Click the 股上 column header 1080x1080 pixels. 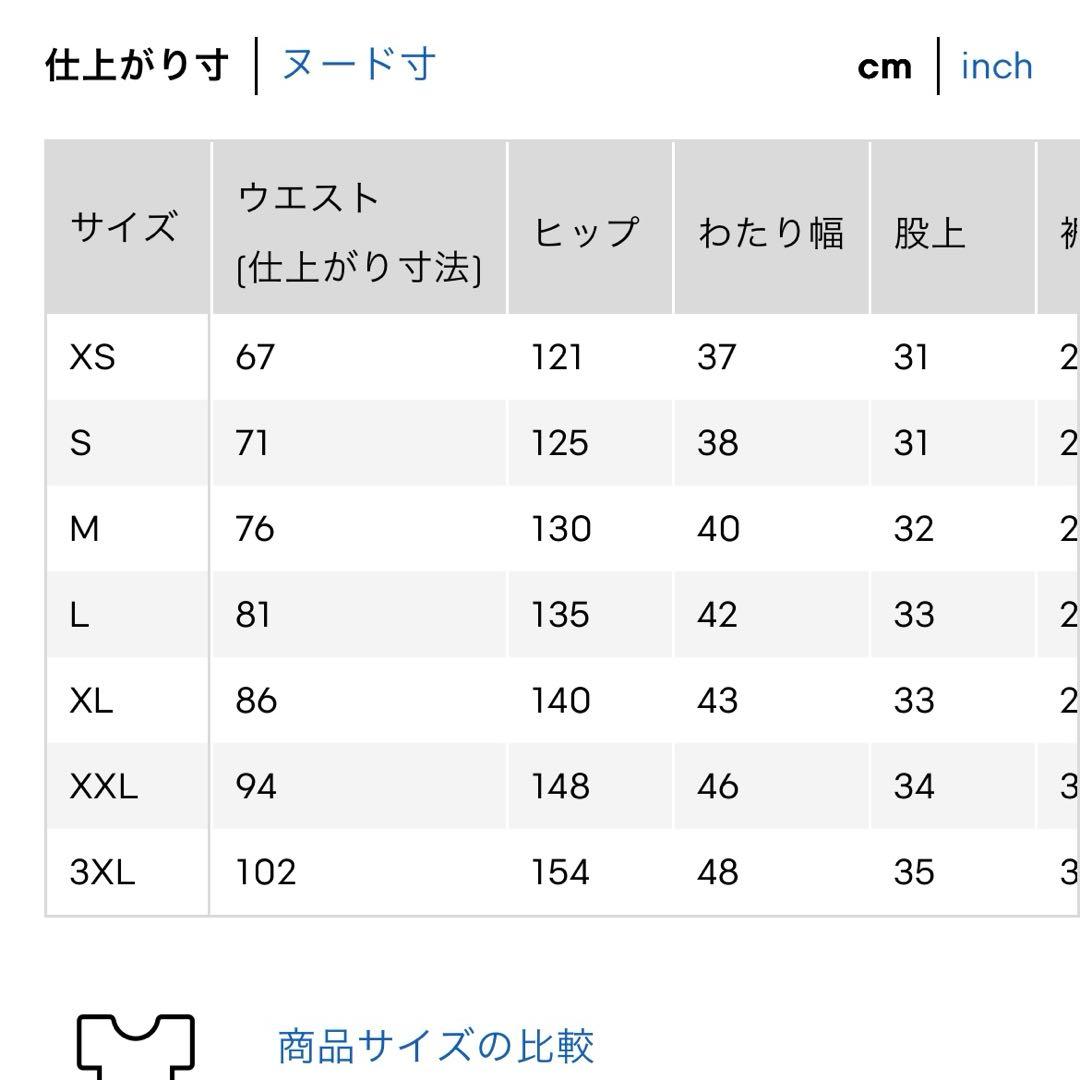pyautogui.click(x=929, y=232)
